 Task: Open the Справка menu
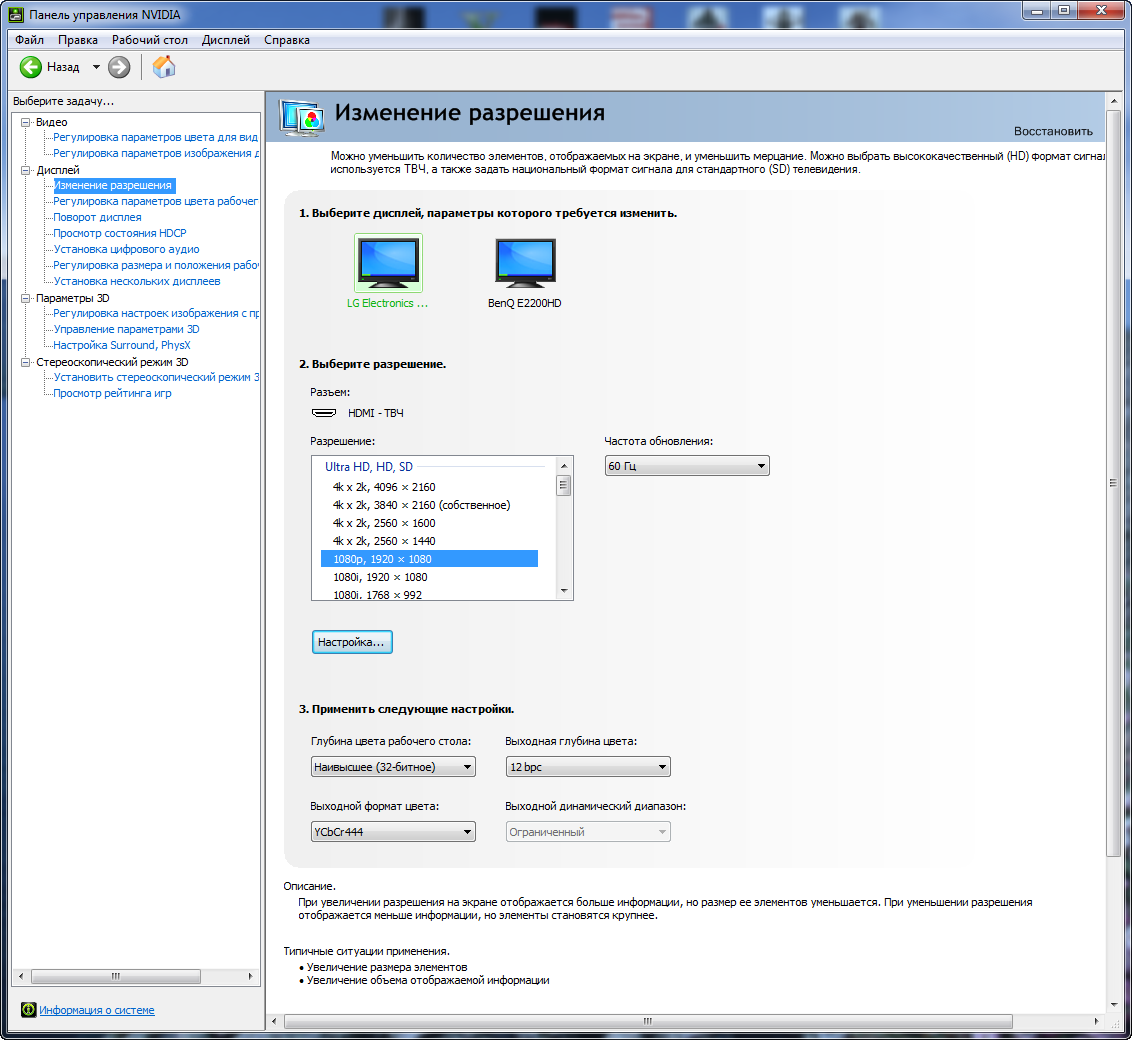click(287, 40)
